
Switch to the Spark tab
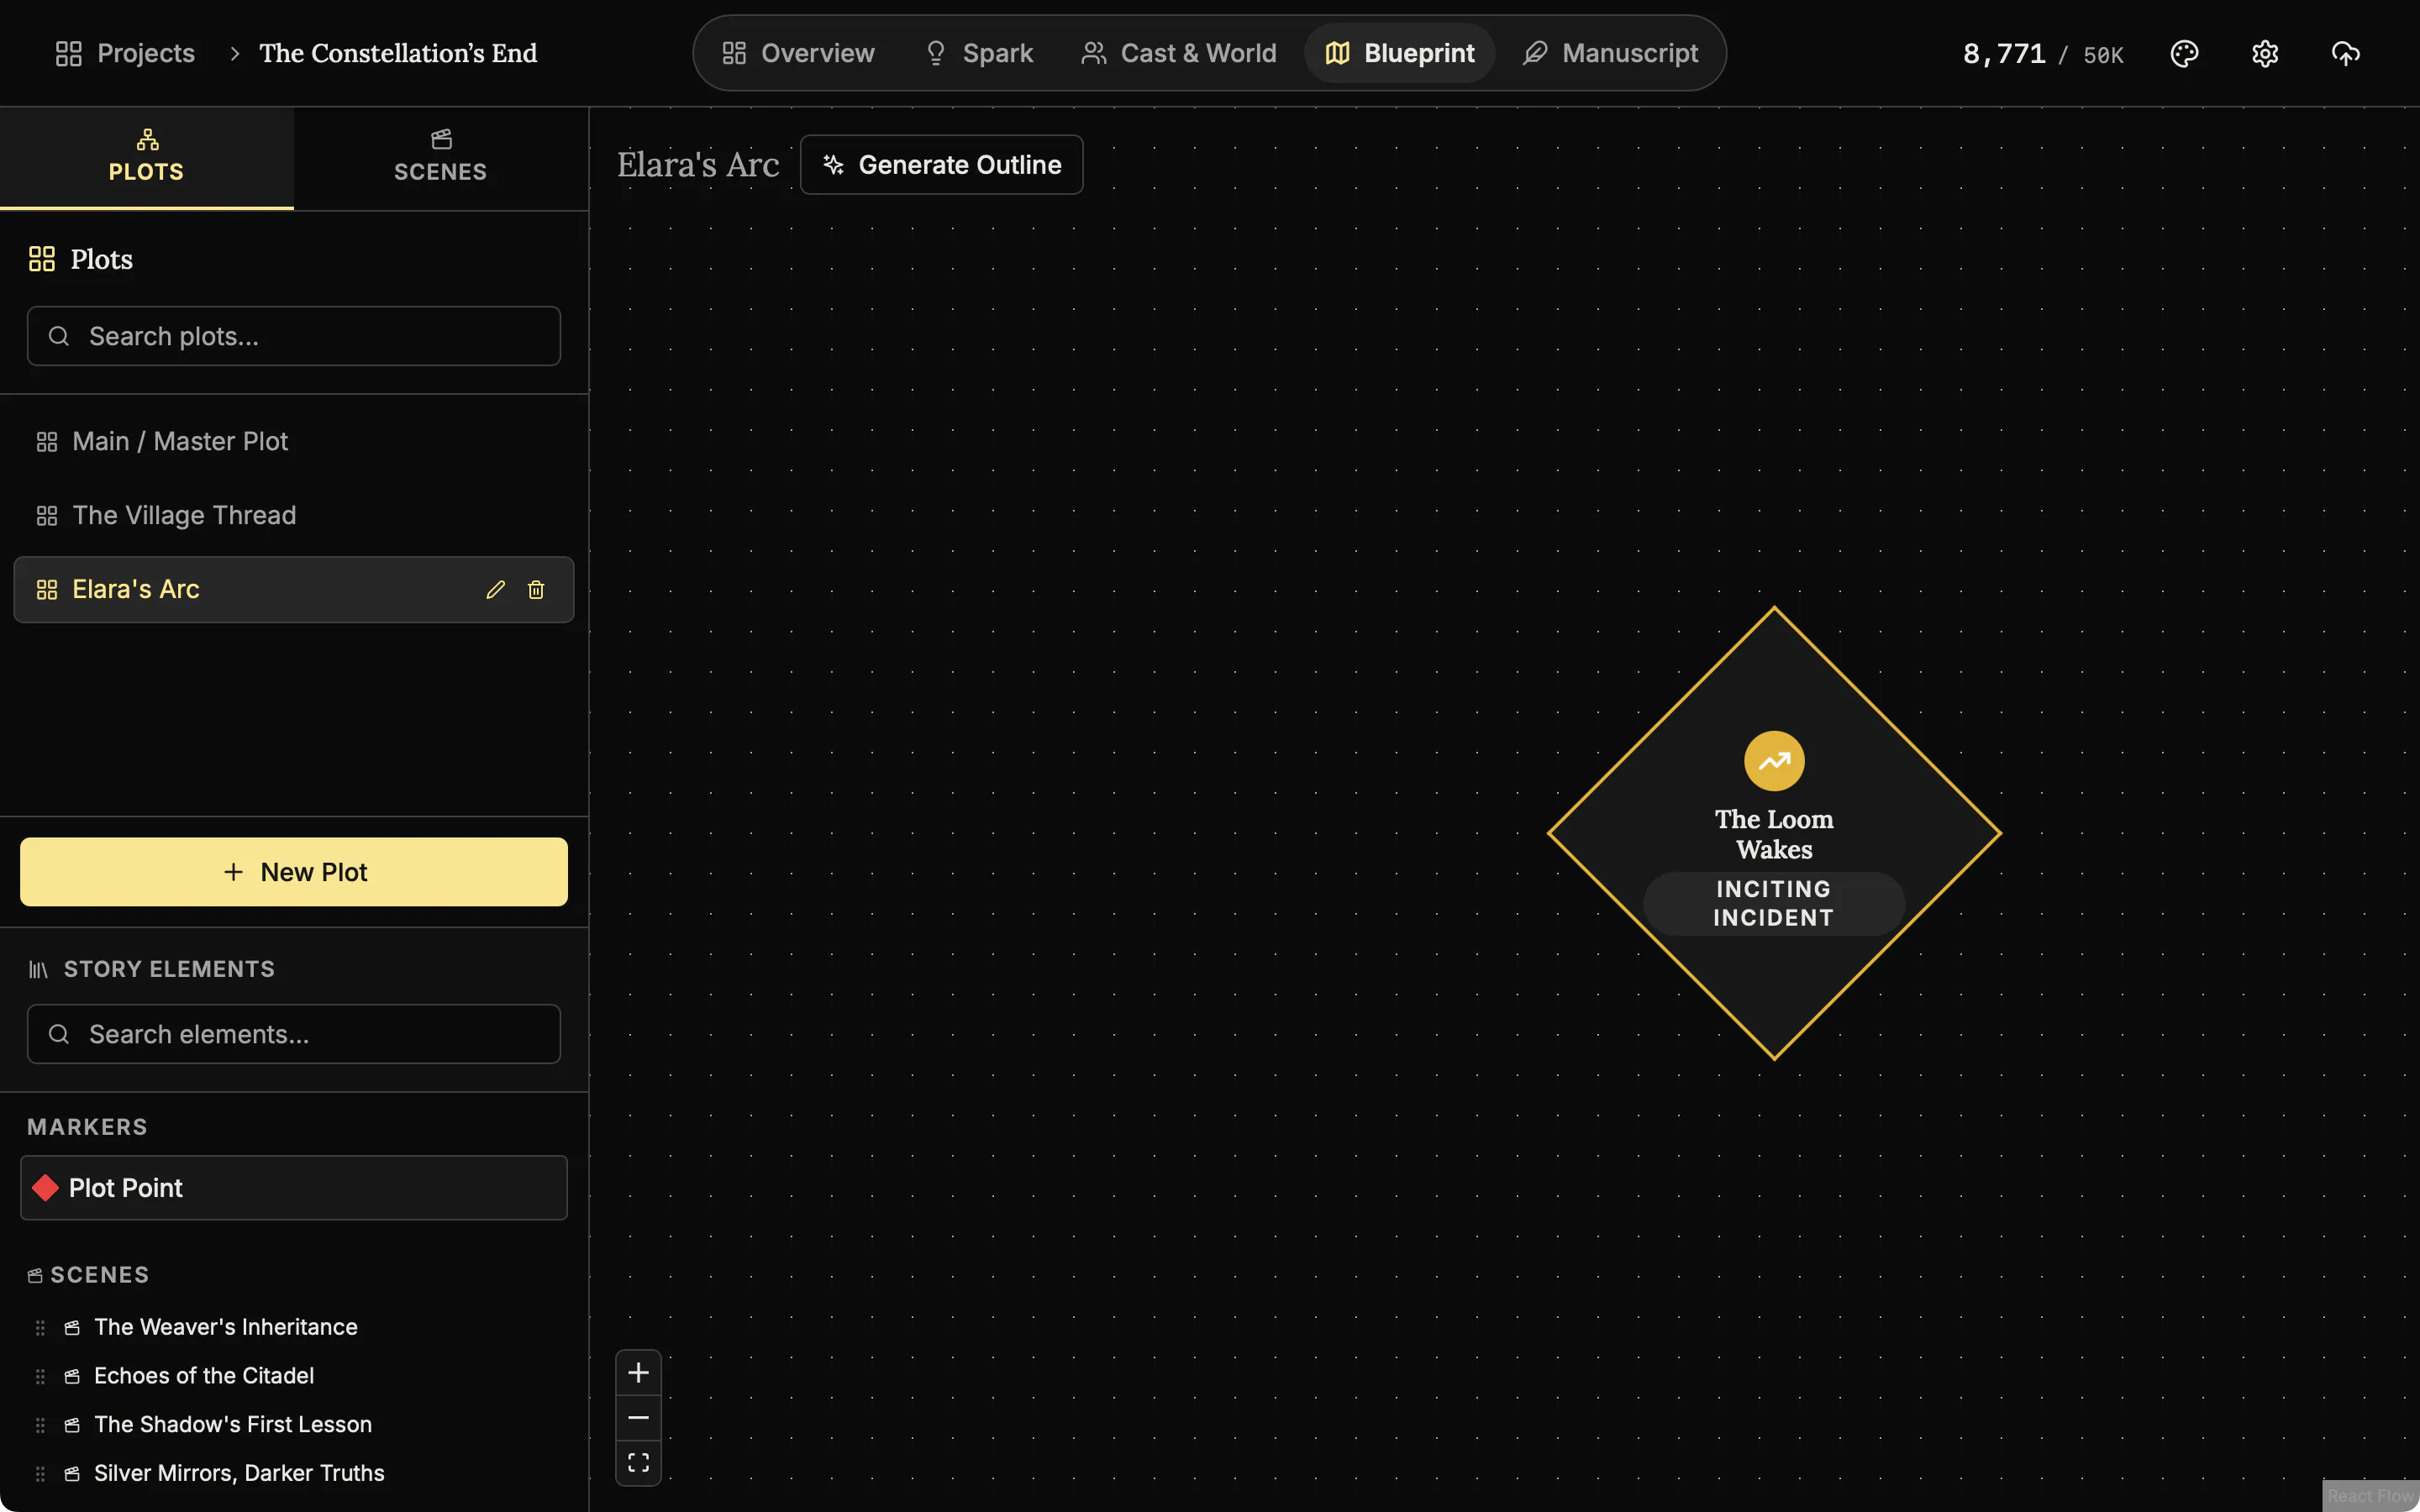point(978,53)
